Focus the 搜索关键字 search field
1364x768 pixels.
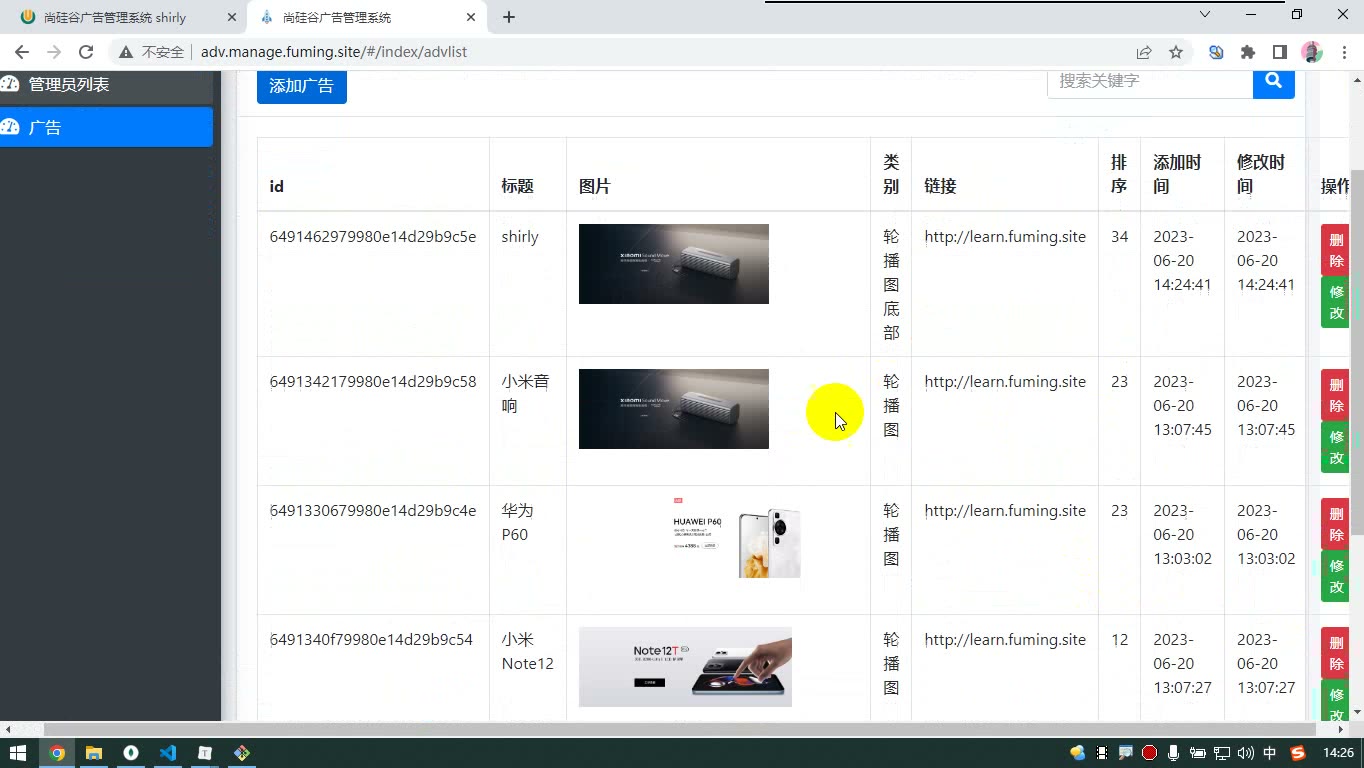(1150, 82)
